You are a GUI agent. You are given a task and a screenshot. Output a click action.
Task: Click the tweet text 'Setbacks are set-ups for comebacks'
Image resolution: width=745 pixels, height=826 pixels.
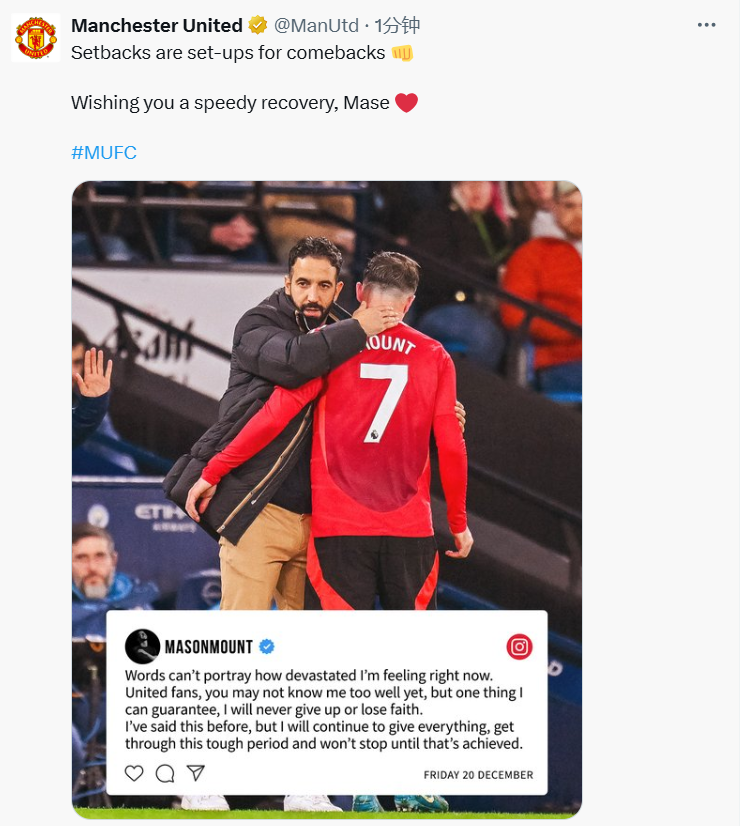(x=228, y=53)
